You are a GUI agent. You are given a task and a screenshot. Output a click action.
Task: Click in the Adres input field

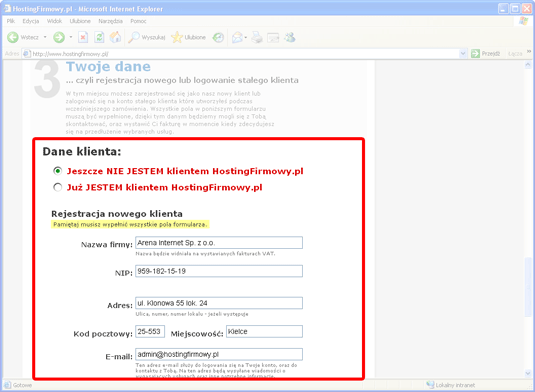point(219,303)
